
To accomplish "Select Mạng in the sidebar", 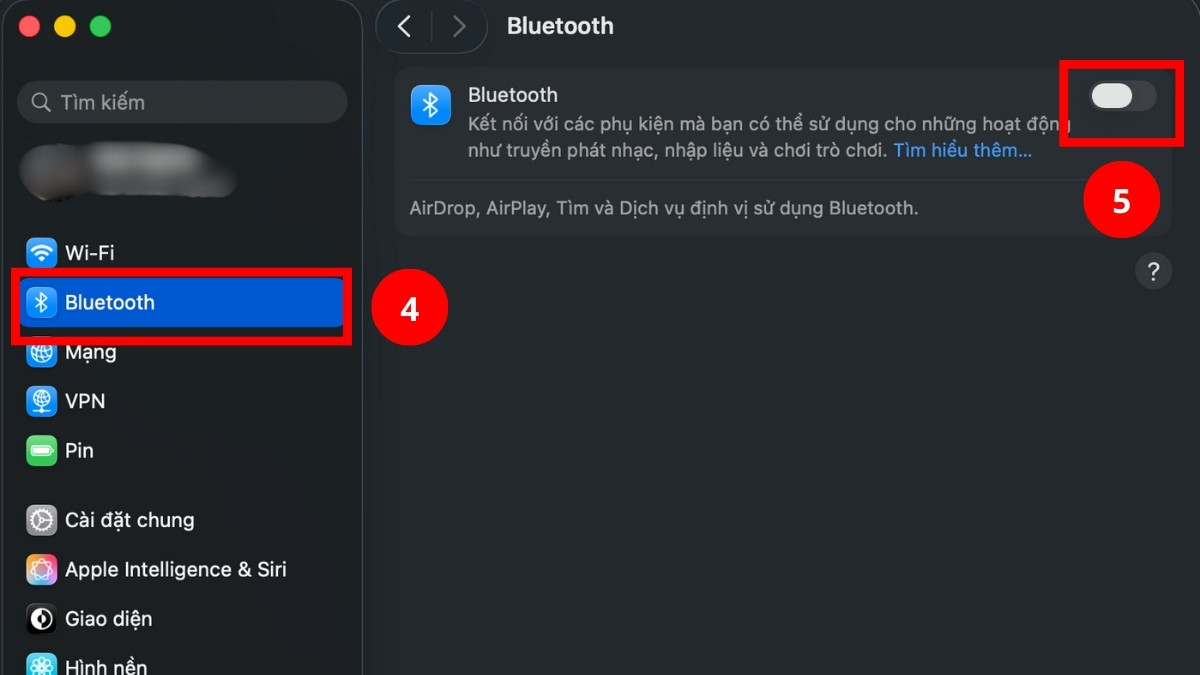I will click(92, 352).
